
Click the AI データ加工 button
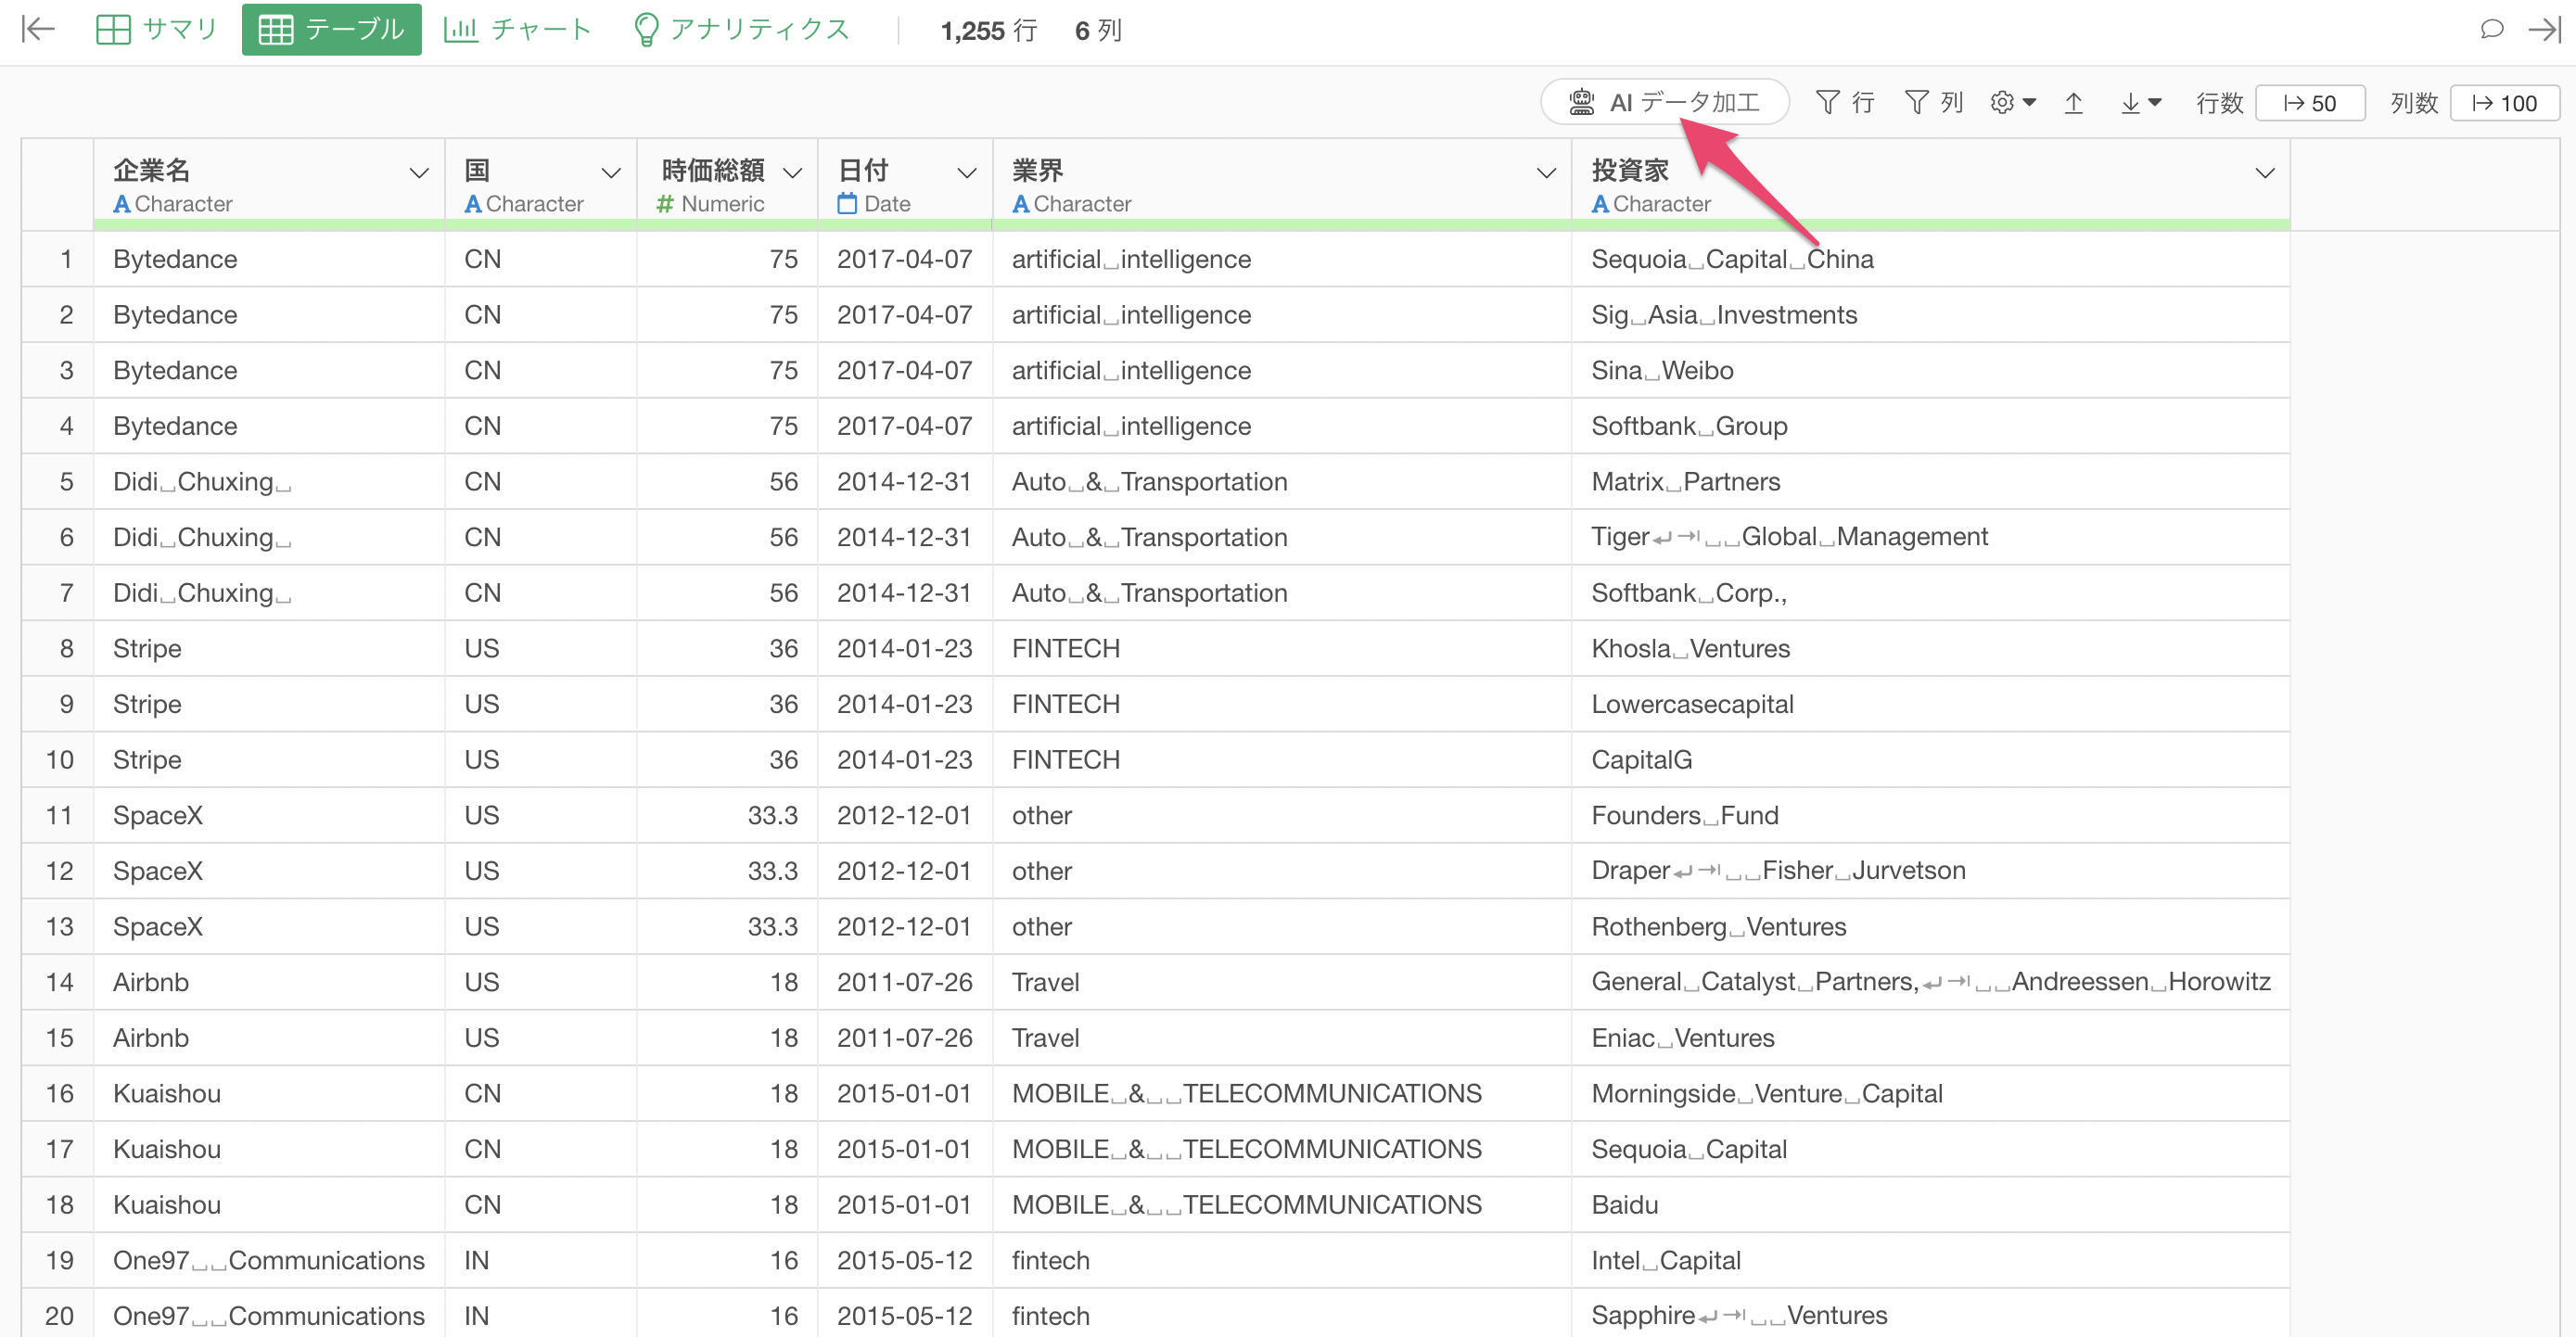coord(1664,102)
